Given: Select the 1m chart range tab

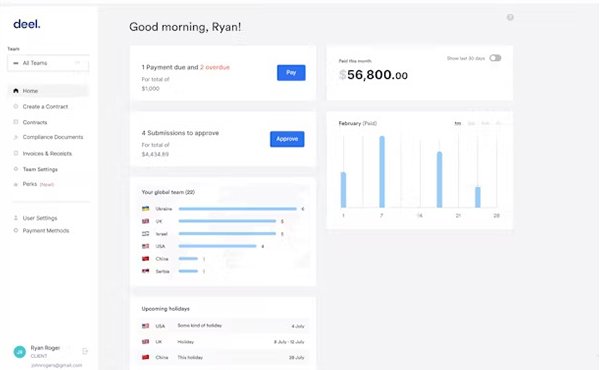Looking at the screenshot, I should (x=458, y=123).
